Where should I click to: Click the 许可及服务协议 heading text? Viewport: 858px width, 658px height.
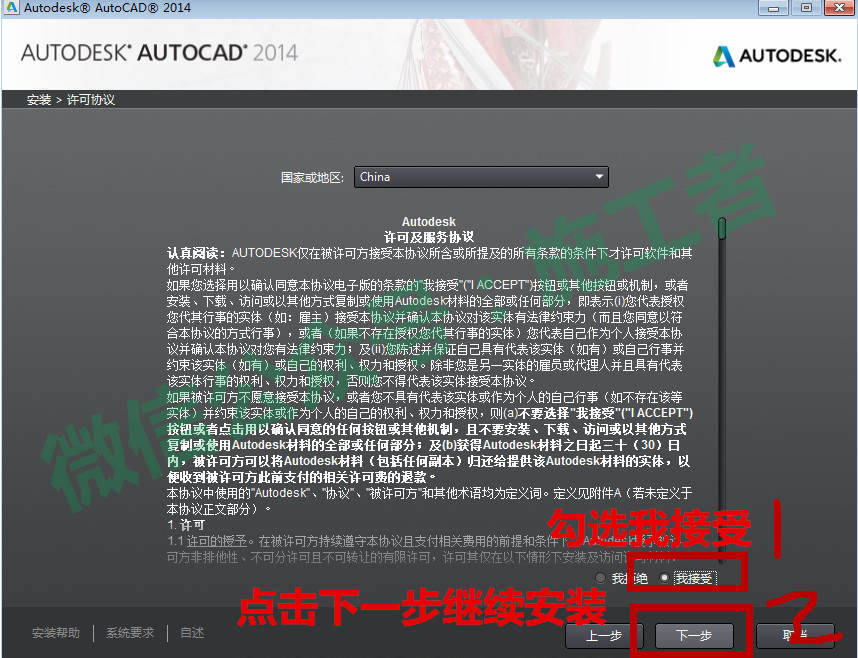429,237
